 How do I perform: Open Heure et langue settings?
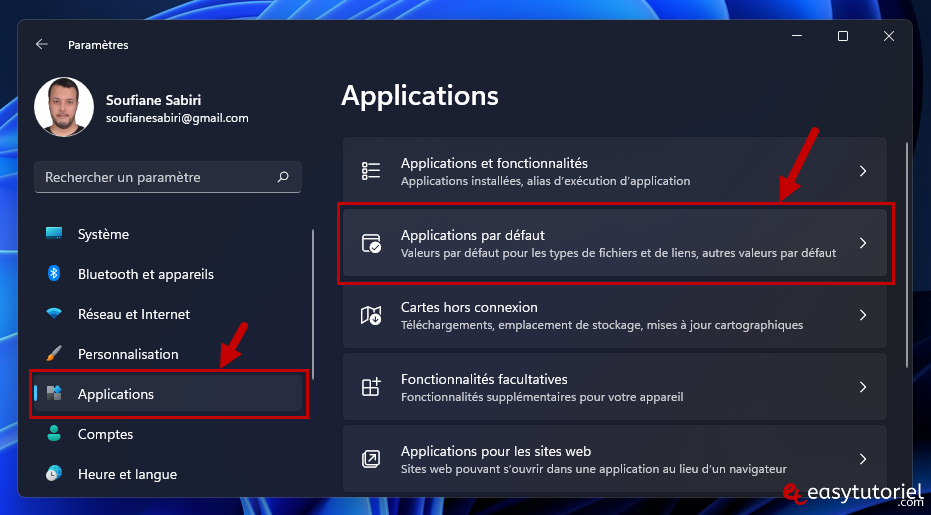pyautogui.click(x=168, y=474)
